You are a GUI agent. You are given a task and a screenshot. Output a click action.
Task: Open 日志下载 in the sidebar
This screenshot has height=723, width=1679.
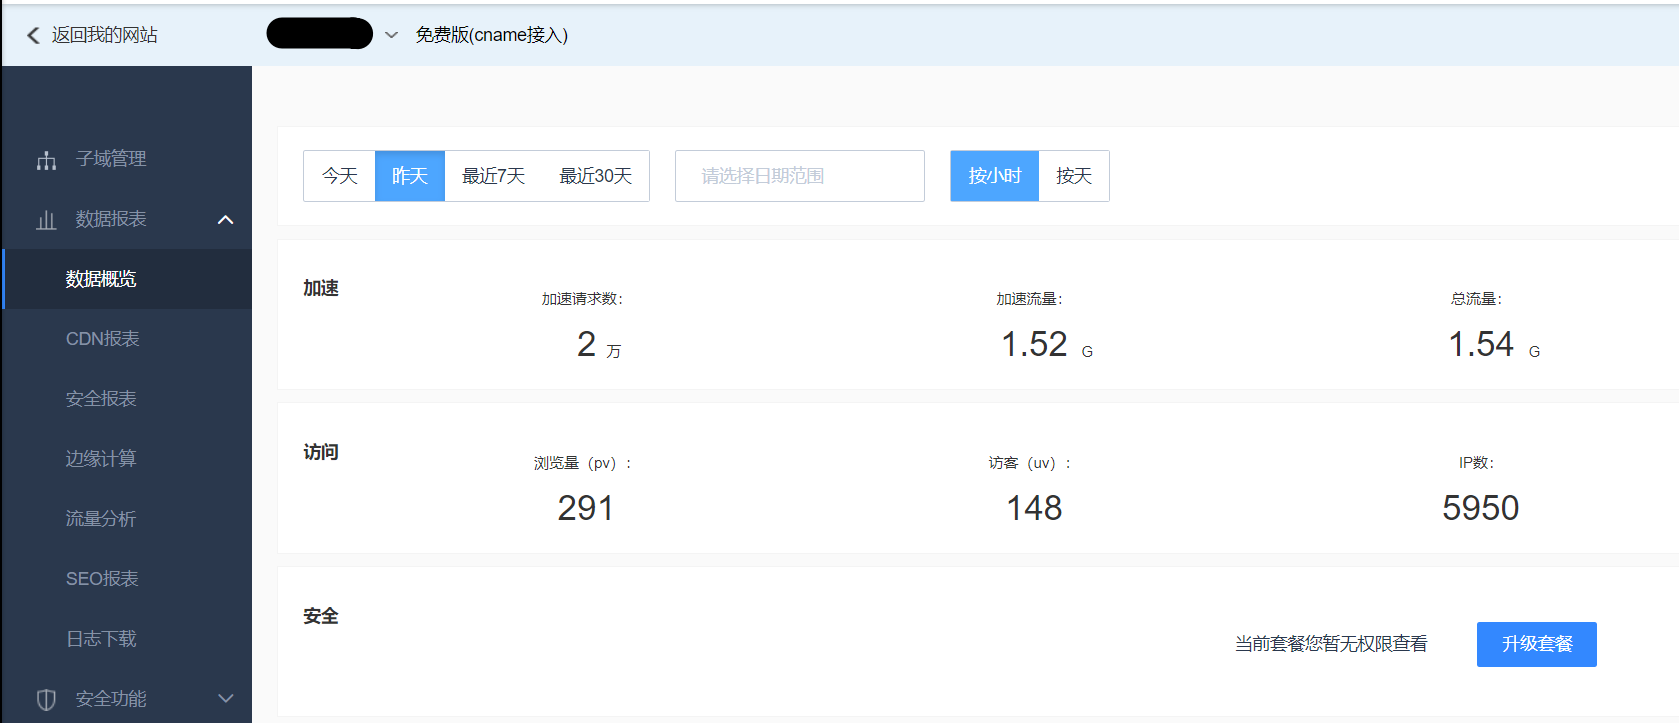(x=101, y=639)
